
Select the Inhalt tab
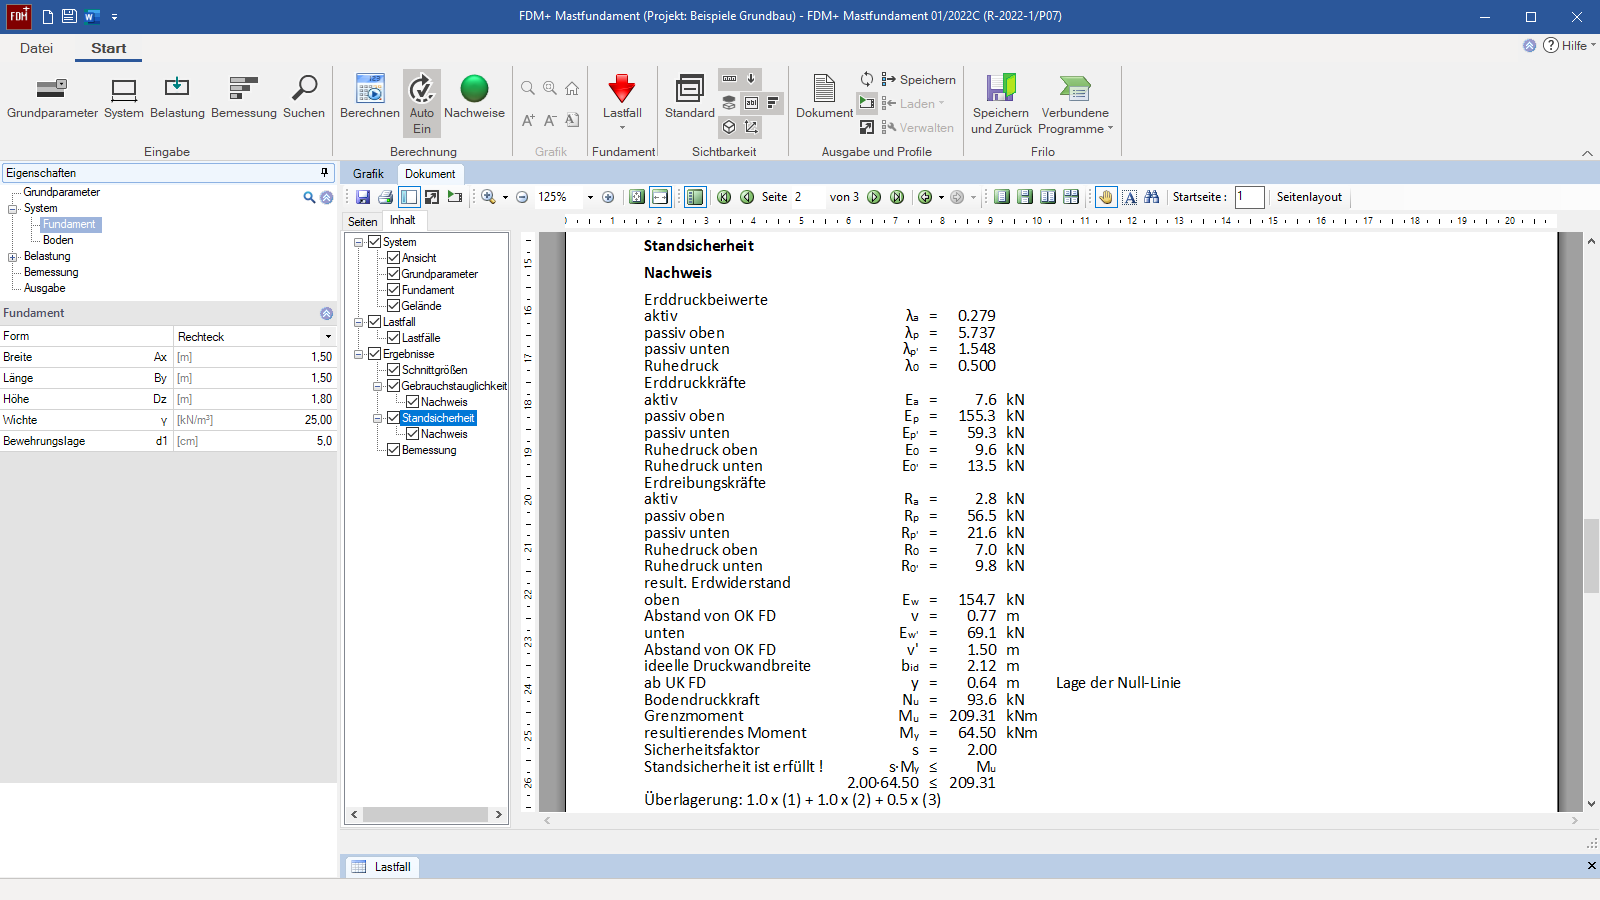pyautogui.click(x=403, y=221)
